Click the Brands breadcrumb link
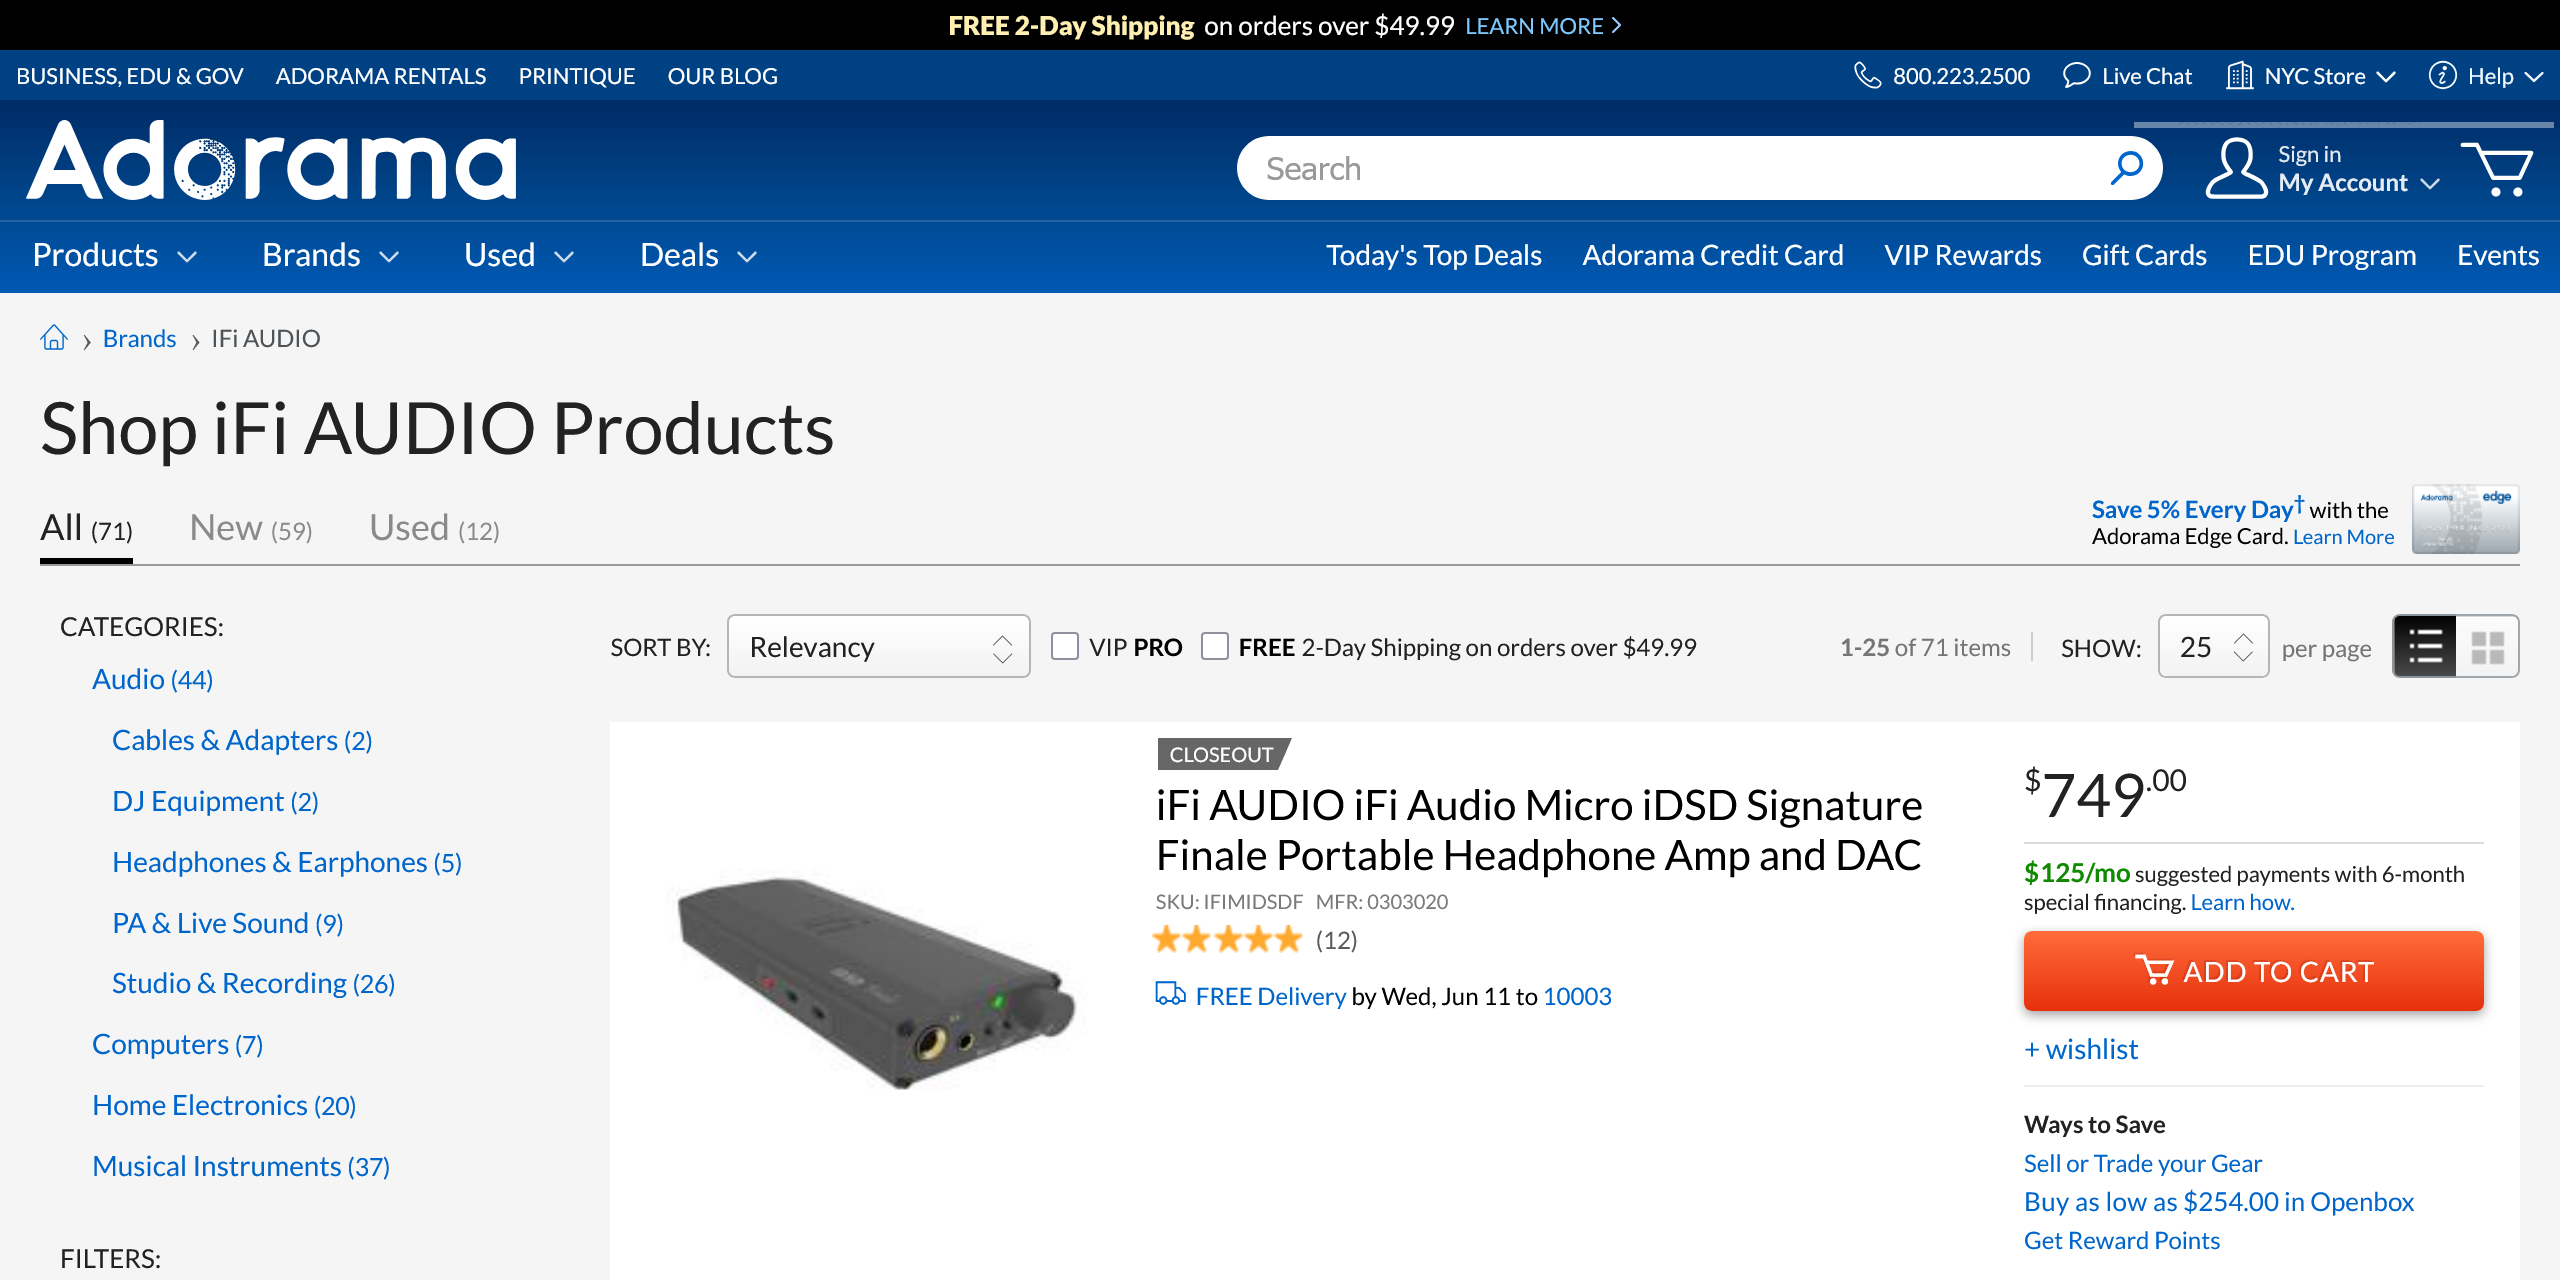Viewport: 2560px width, 1280px height. click(x=139, y=339)
